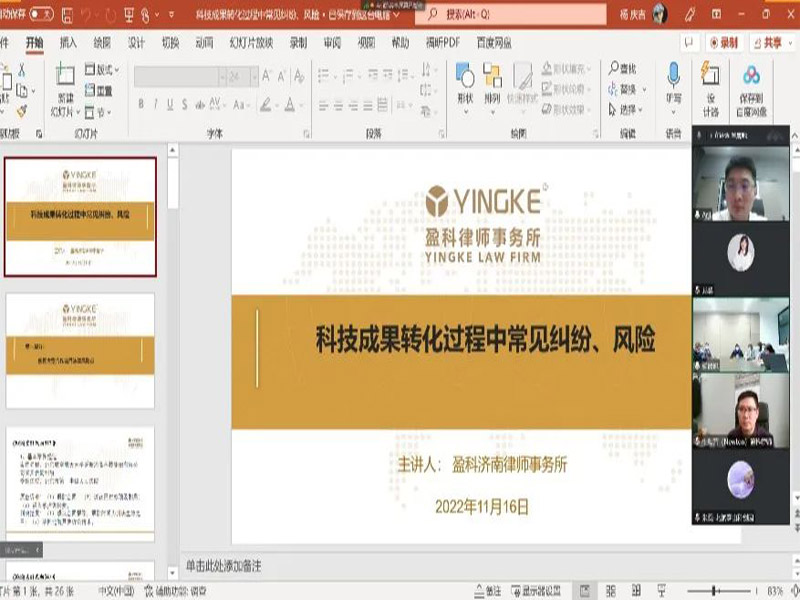The height and width of the screenshot is (600, 800).
Task: Expand the 共享 share dropdown
Action: [x=788, y=43]
